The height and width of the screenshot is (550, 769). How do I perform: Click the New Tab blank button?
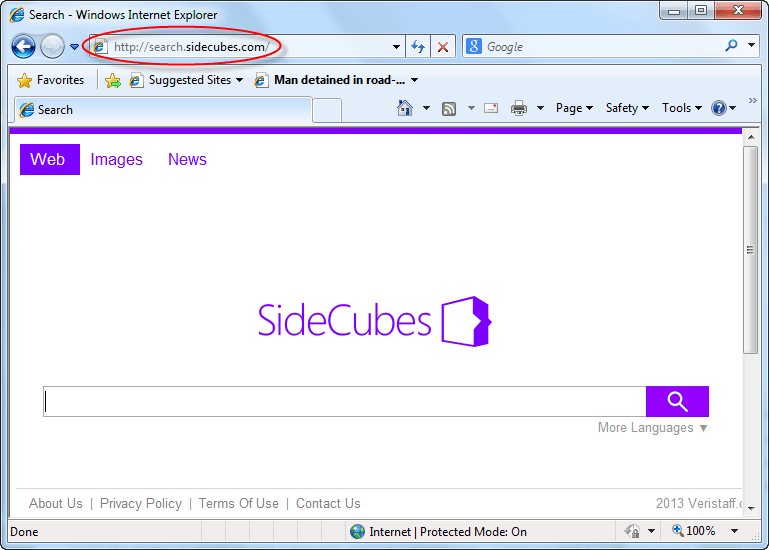(x=327, y=110)
